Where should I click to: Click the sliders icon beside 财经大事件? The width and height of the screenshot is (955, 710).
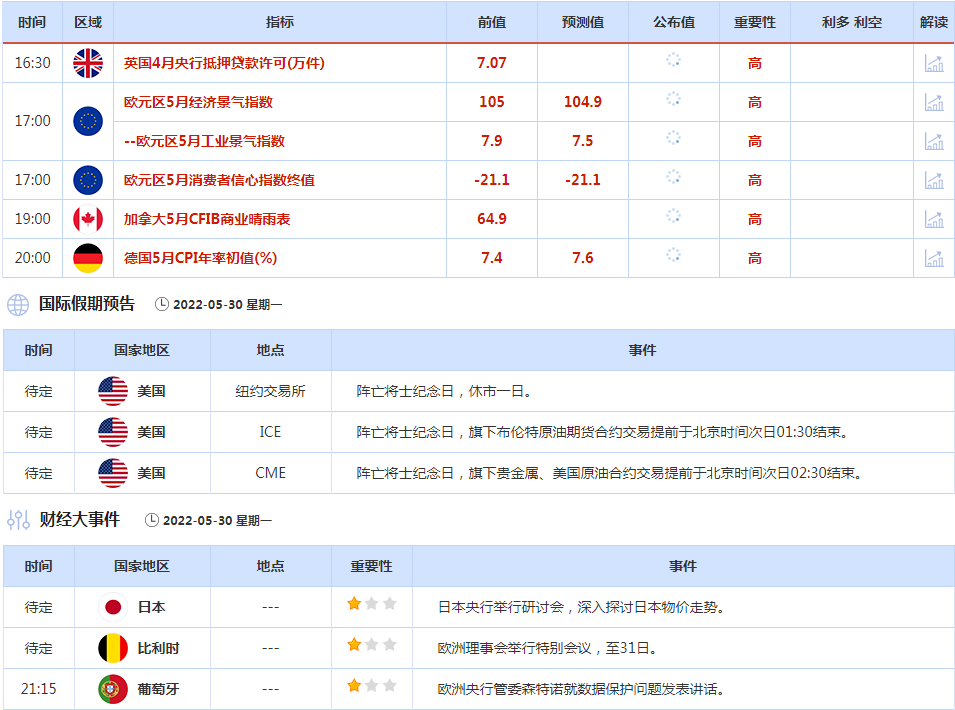click(18, 520)
